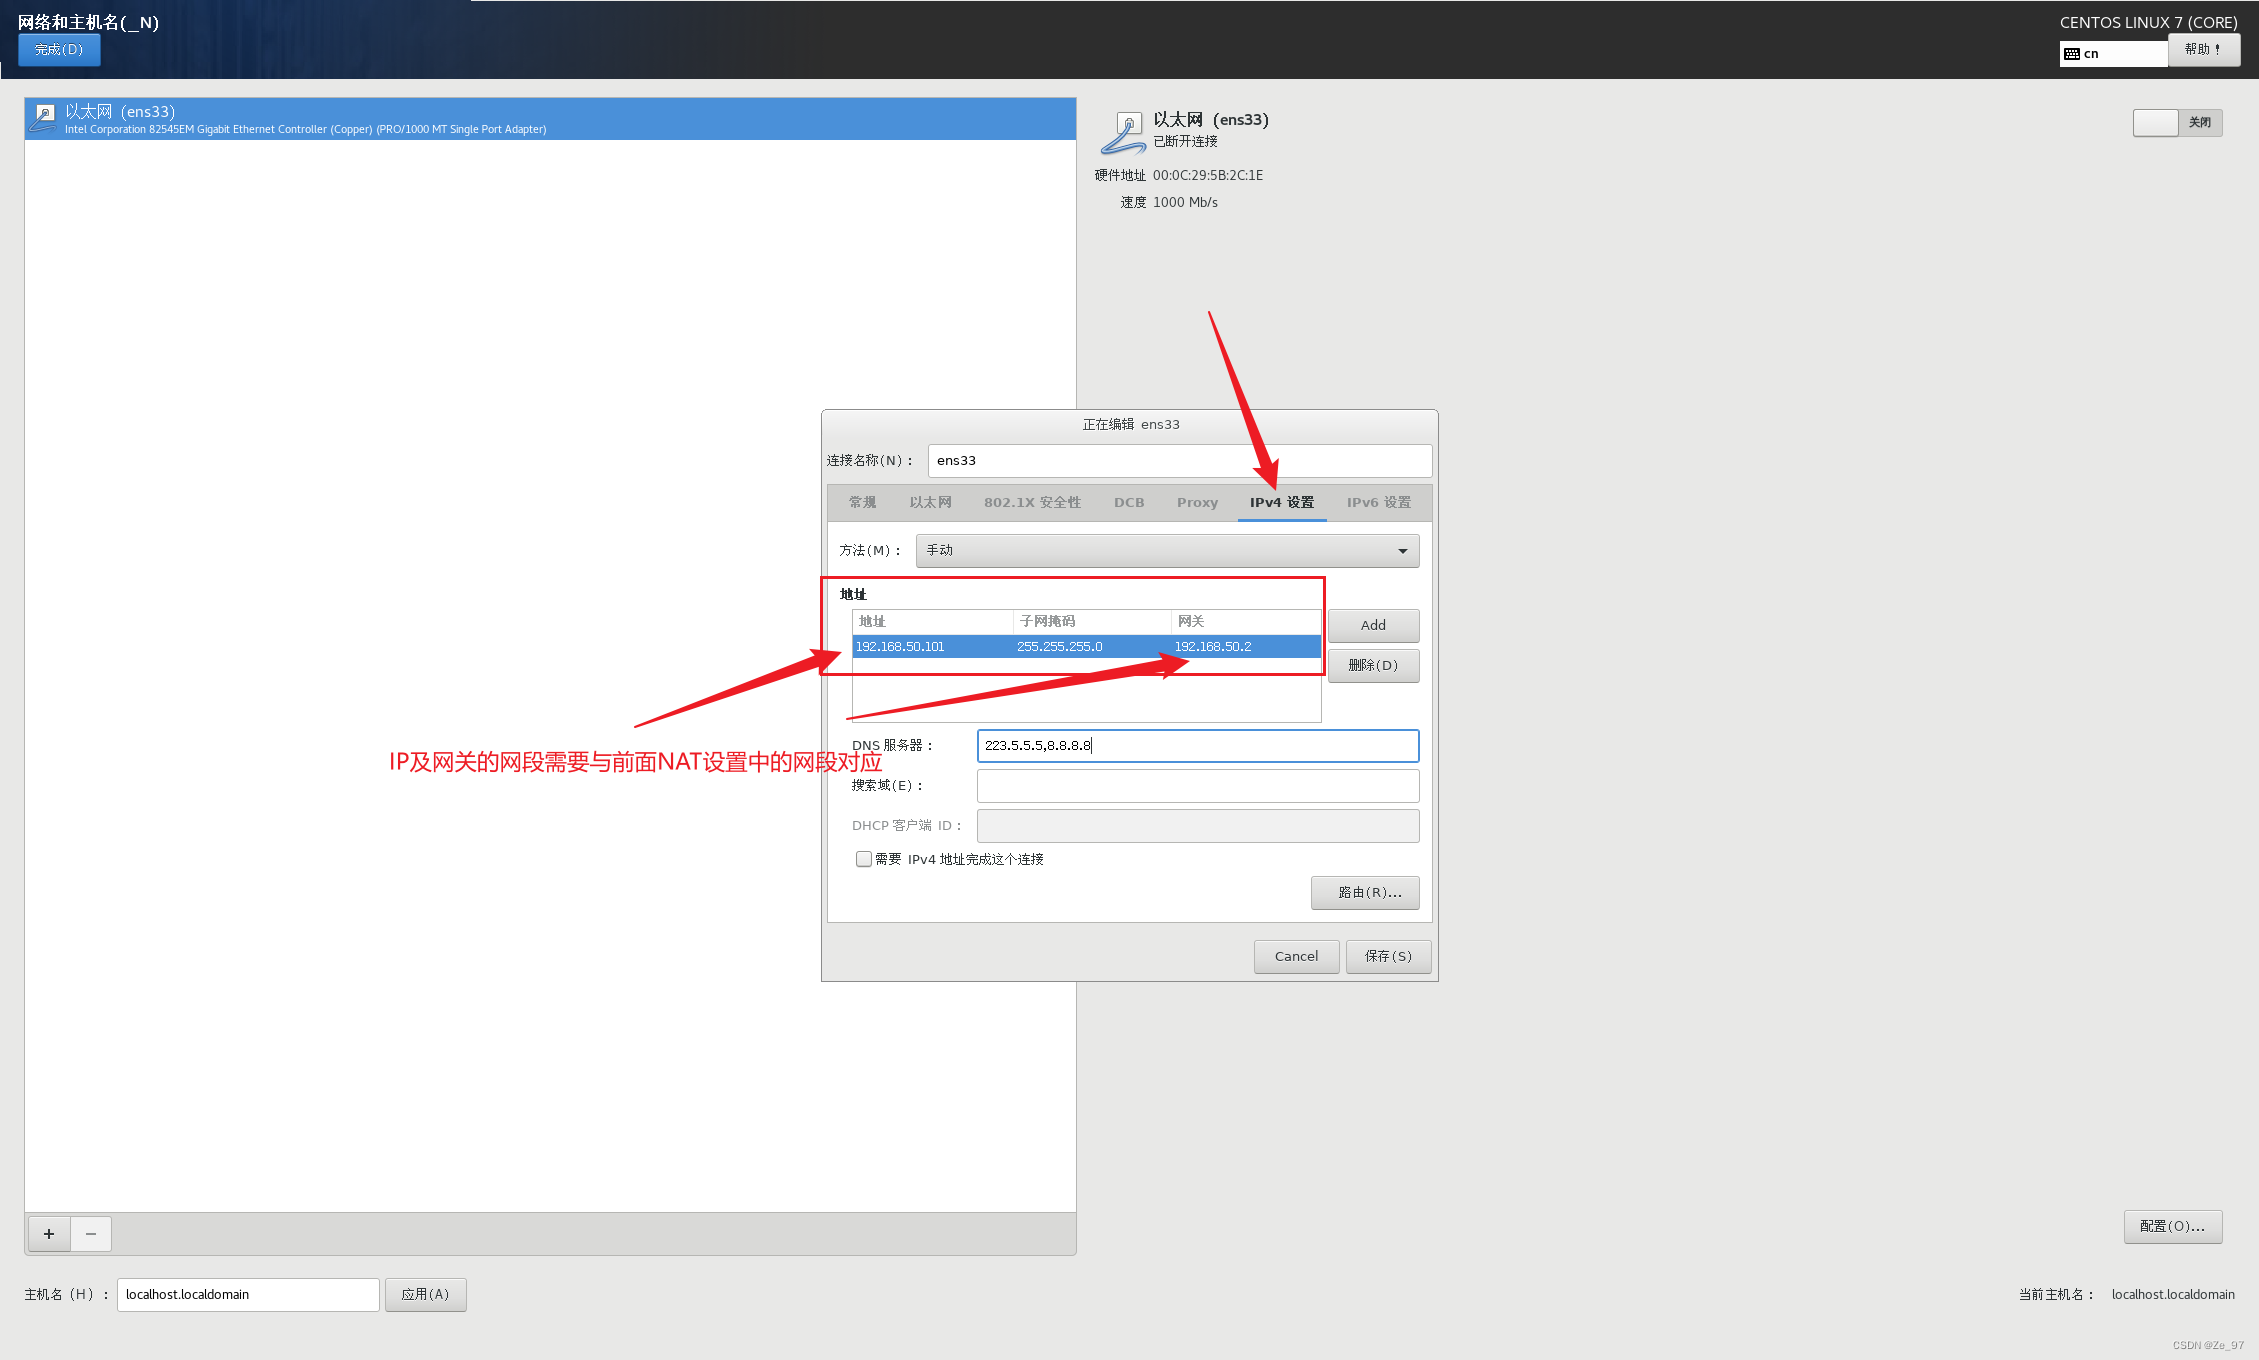2259x1360 pixels.
Task: Toggle the ens33 connection on/off switch
Action: pyautogui.click(x=2156, y=122)
